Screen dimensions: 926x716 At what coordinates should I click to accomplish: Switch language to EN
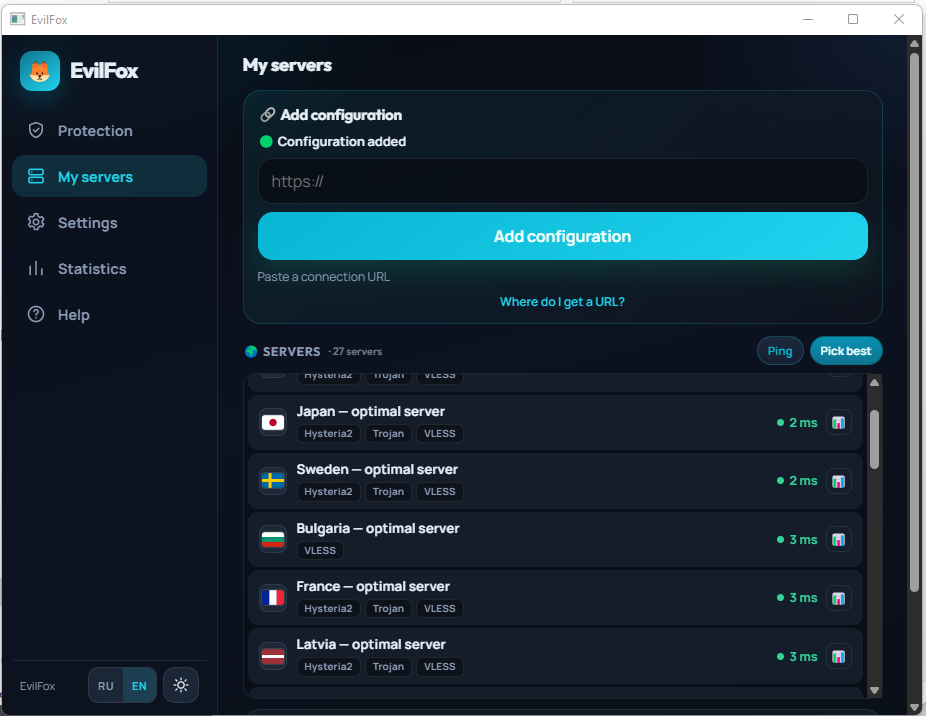coord(139,686)
